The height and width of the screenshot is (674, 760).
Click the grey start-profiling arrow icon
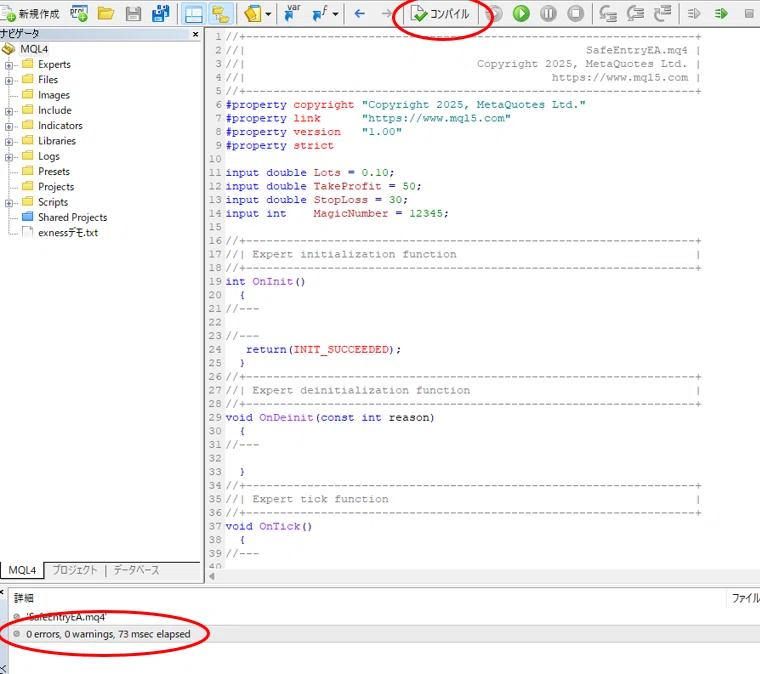coord(694,14)
